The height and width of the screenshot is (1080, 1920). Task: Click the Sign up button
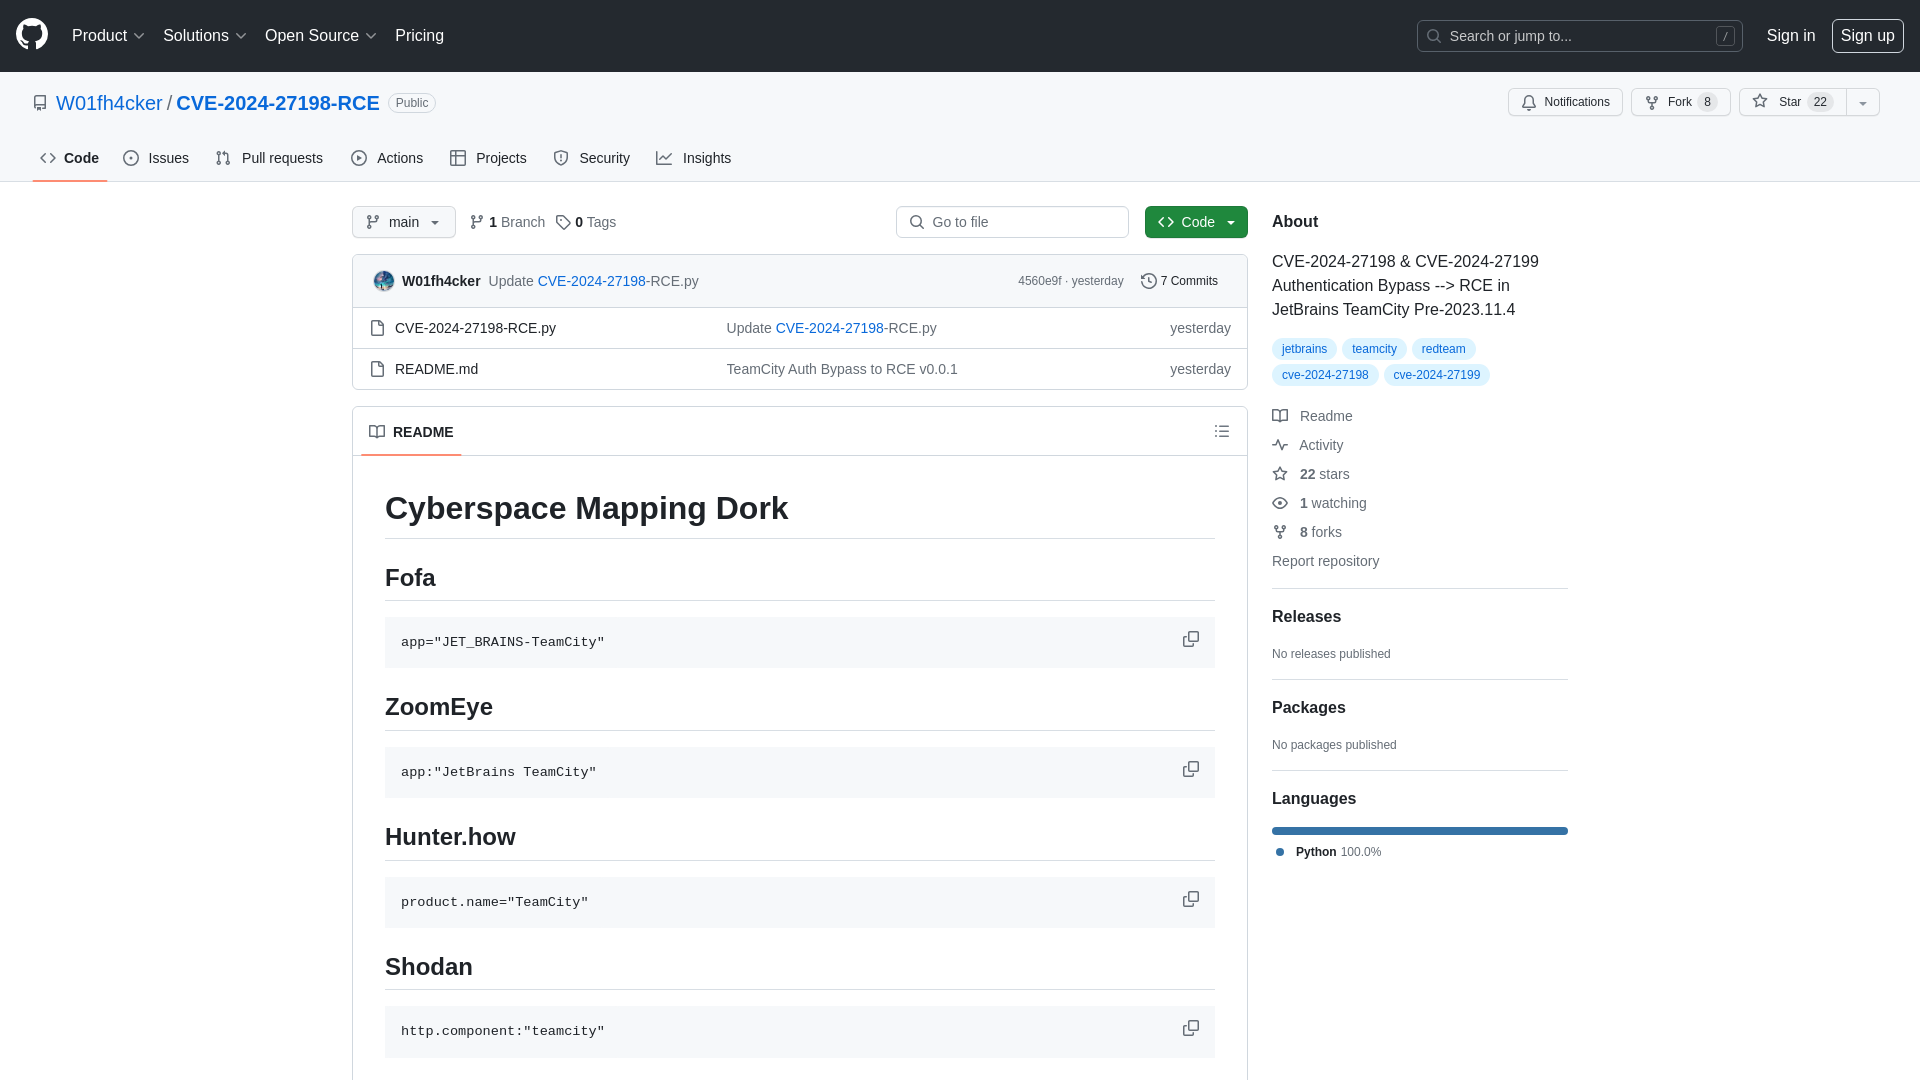coord(1867,36)
